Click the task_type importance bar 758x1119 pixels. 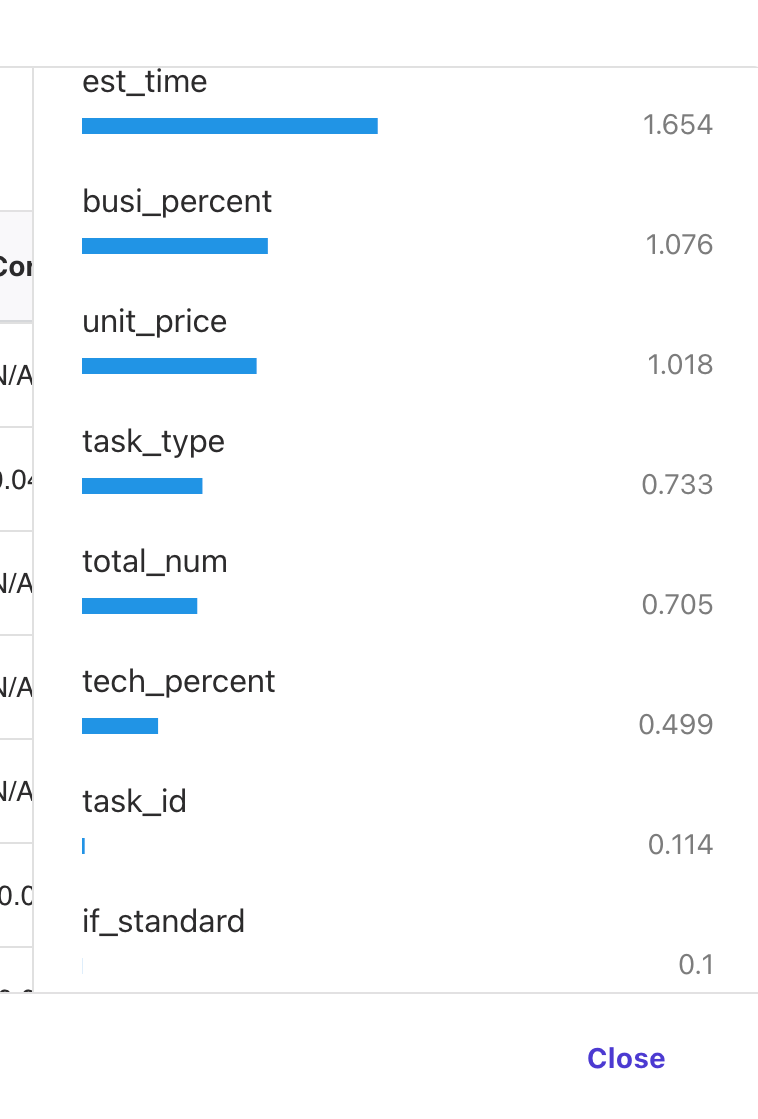pos(142,486)
